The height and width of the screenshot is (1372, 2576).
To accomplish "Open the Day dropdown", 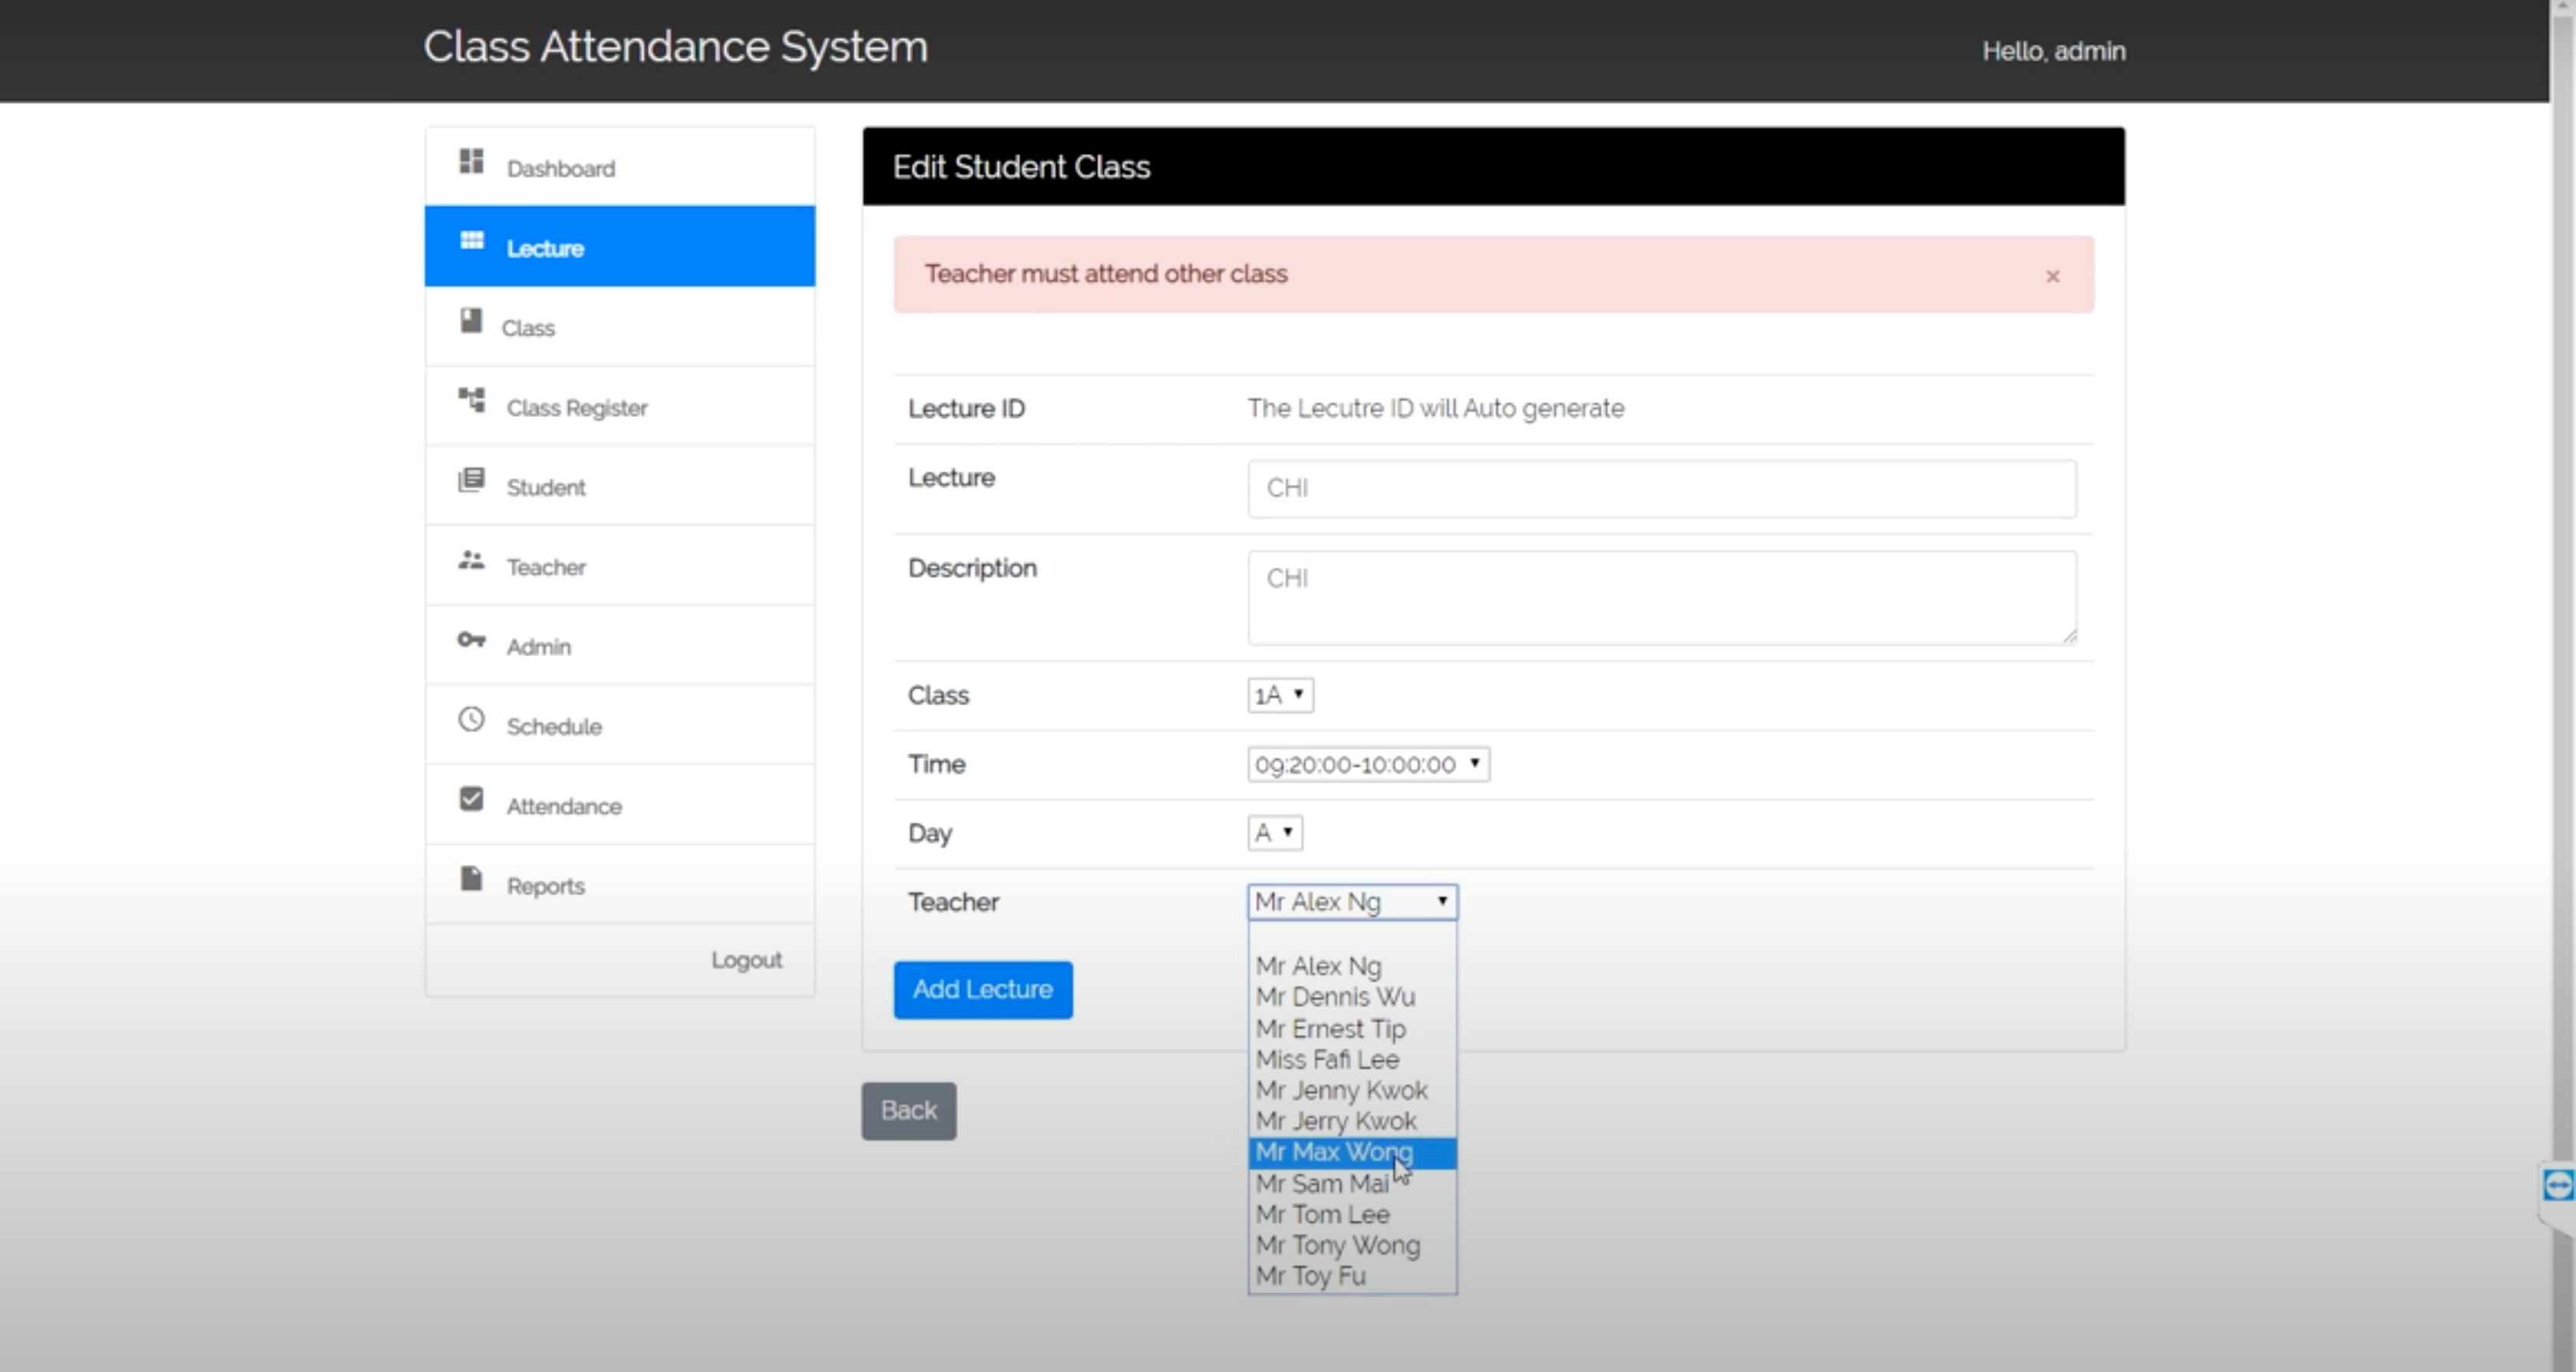I will (x=1274, y=833).
